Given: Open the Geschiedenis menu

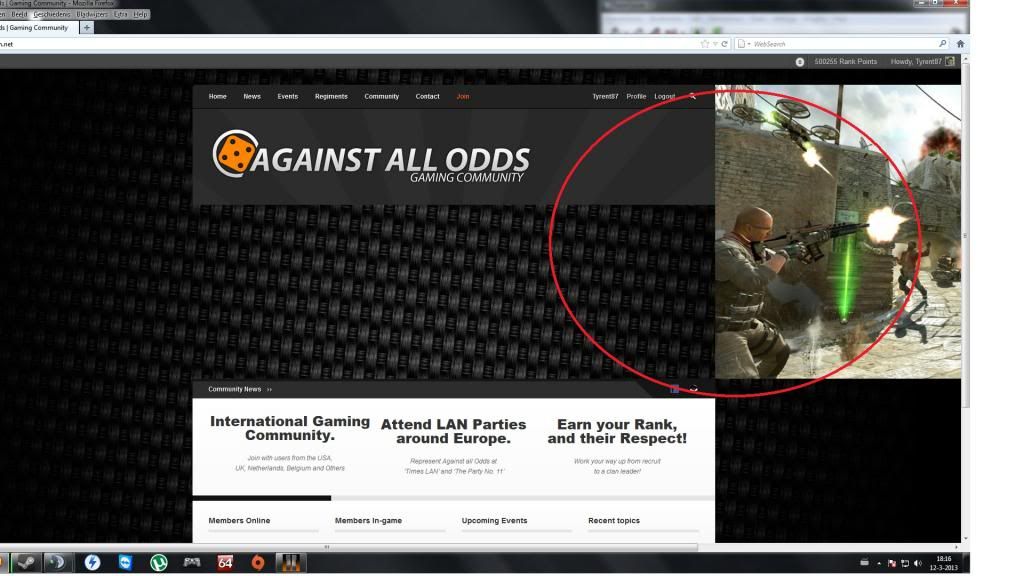Looking at the screenshot, I should 52,15.
